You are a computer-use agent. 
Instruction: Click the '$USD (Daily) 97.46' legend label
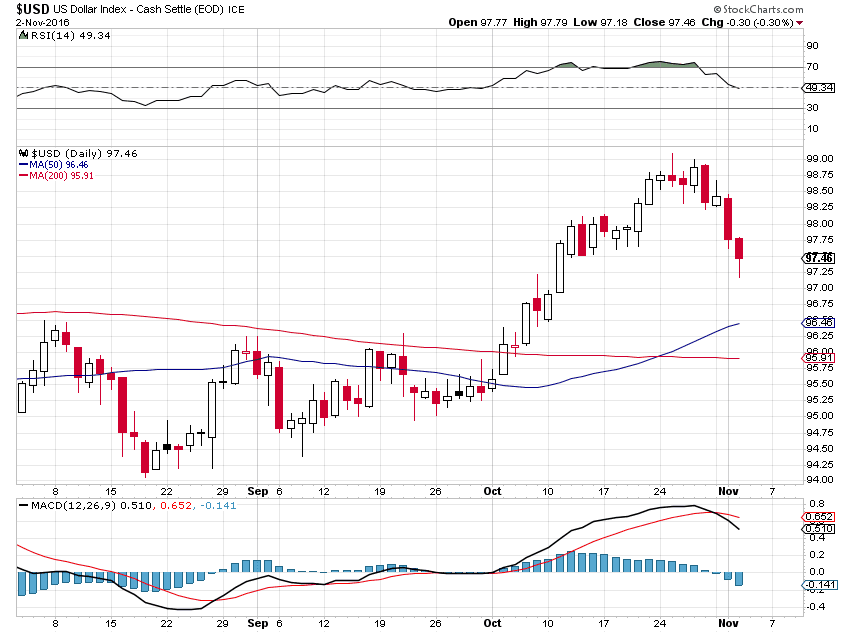click(x=84, y=153)
